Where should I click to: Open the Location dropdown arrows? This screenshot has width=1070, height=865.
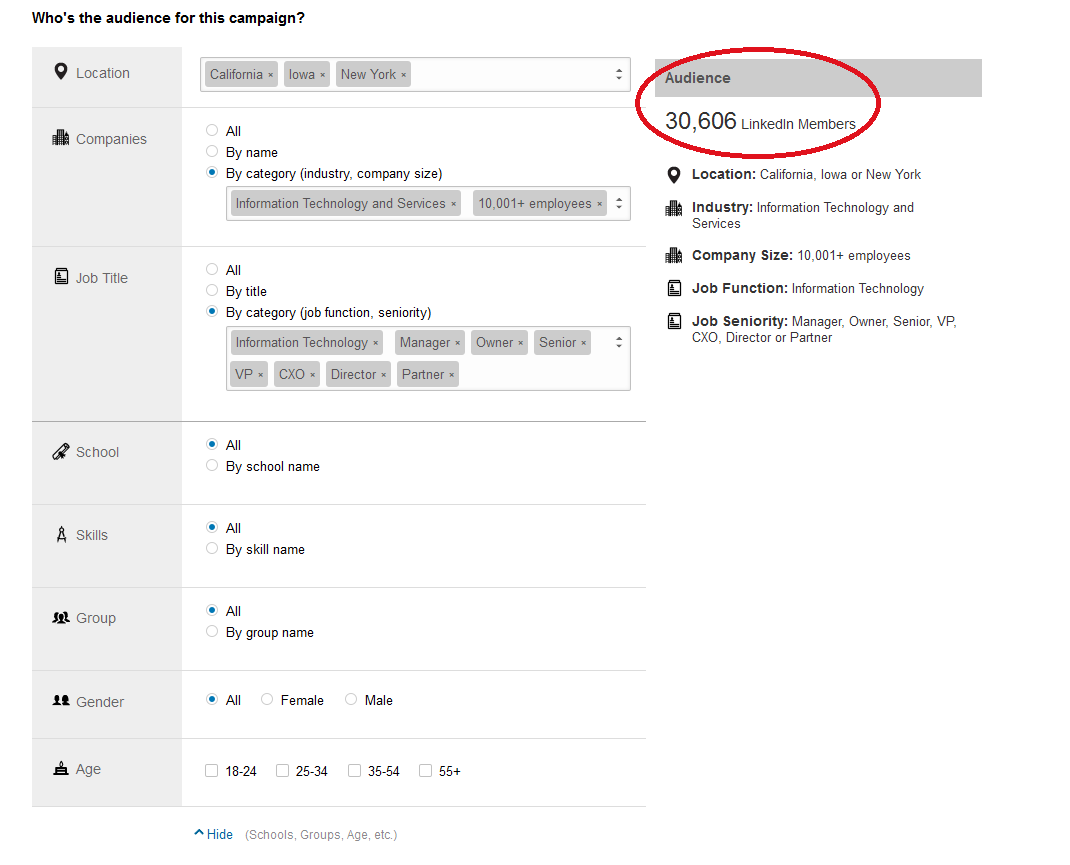point(619,74)
